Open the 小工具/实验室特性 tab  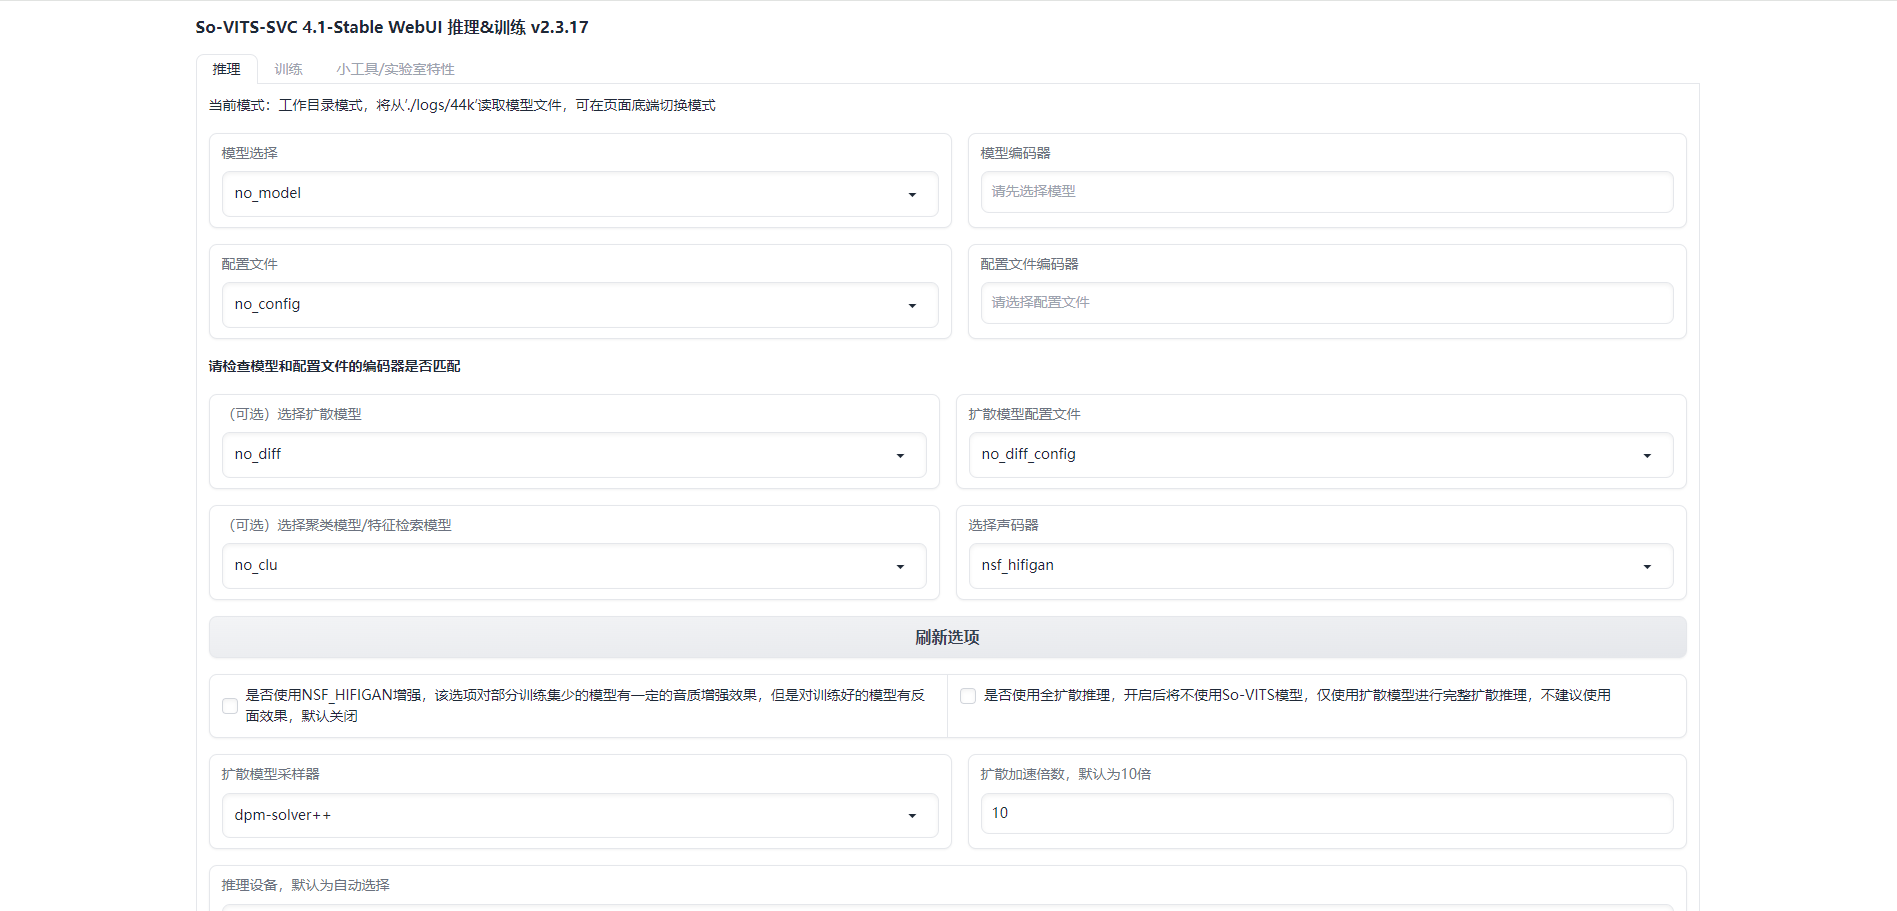[395, 69]
